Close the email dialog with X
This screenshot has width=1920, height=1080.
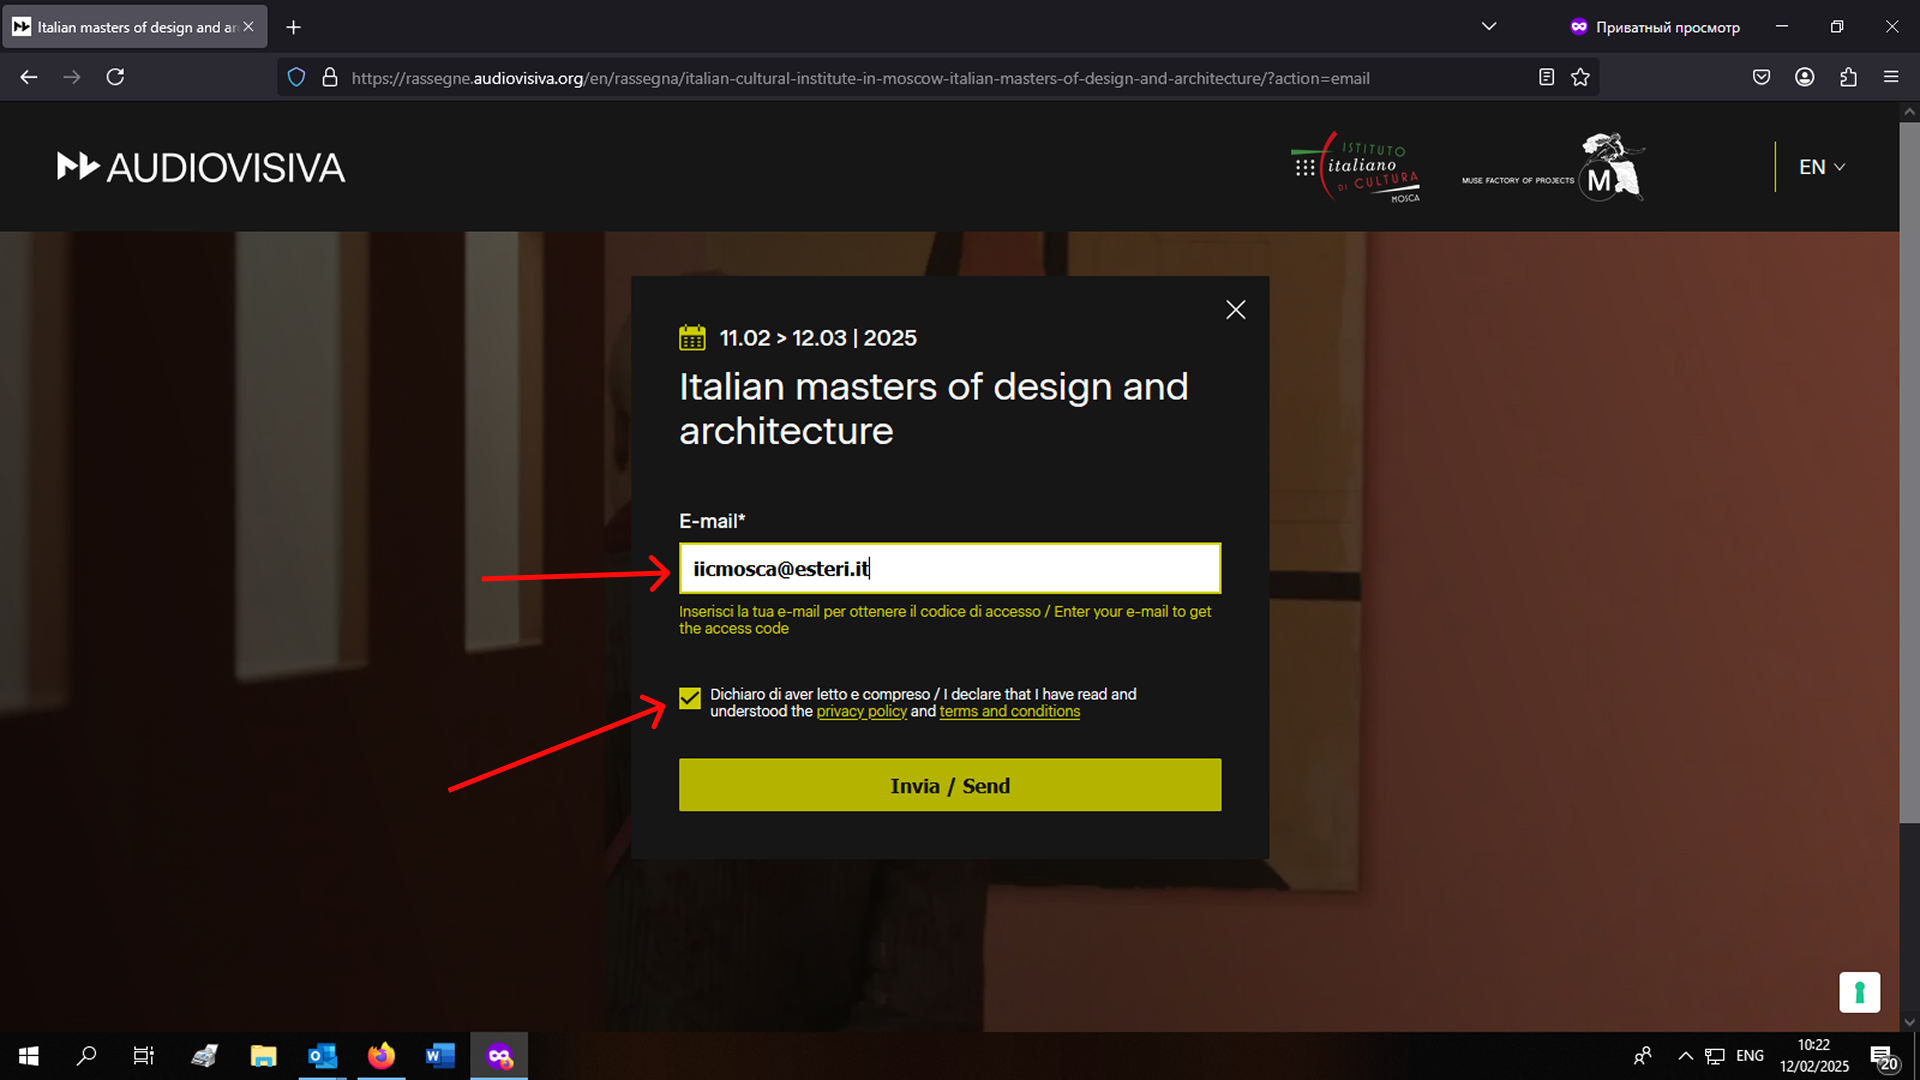[1236, 310]
